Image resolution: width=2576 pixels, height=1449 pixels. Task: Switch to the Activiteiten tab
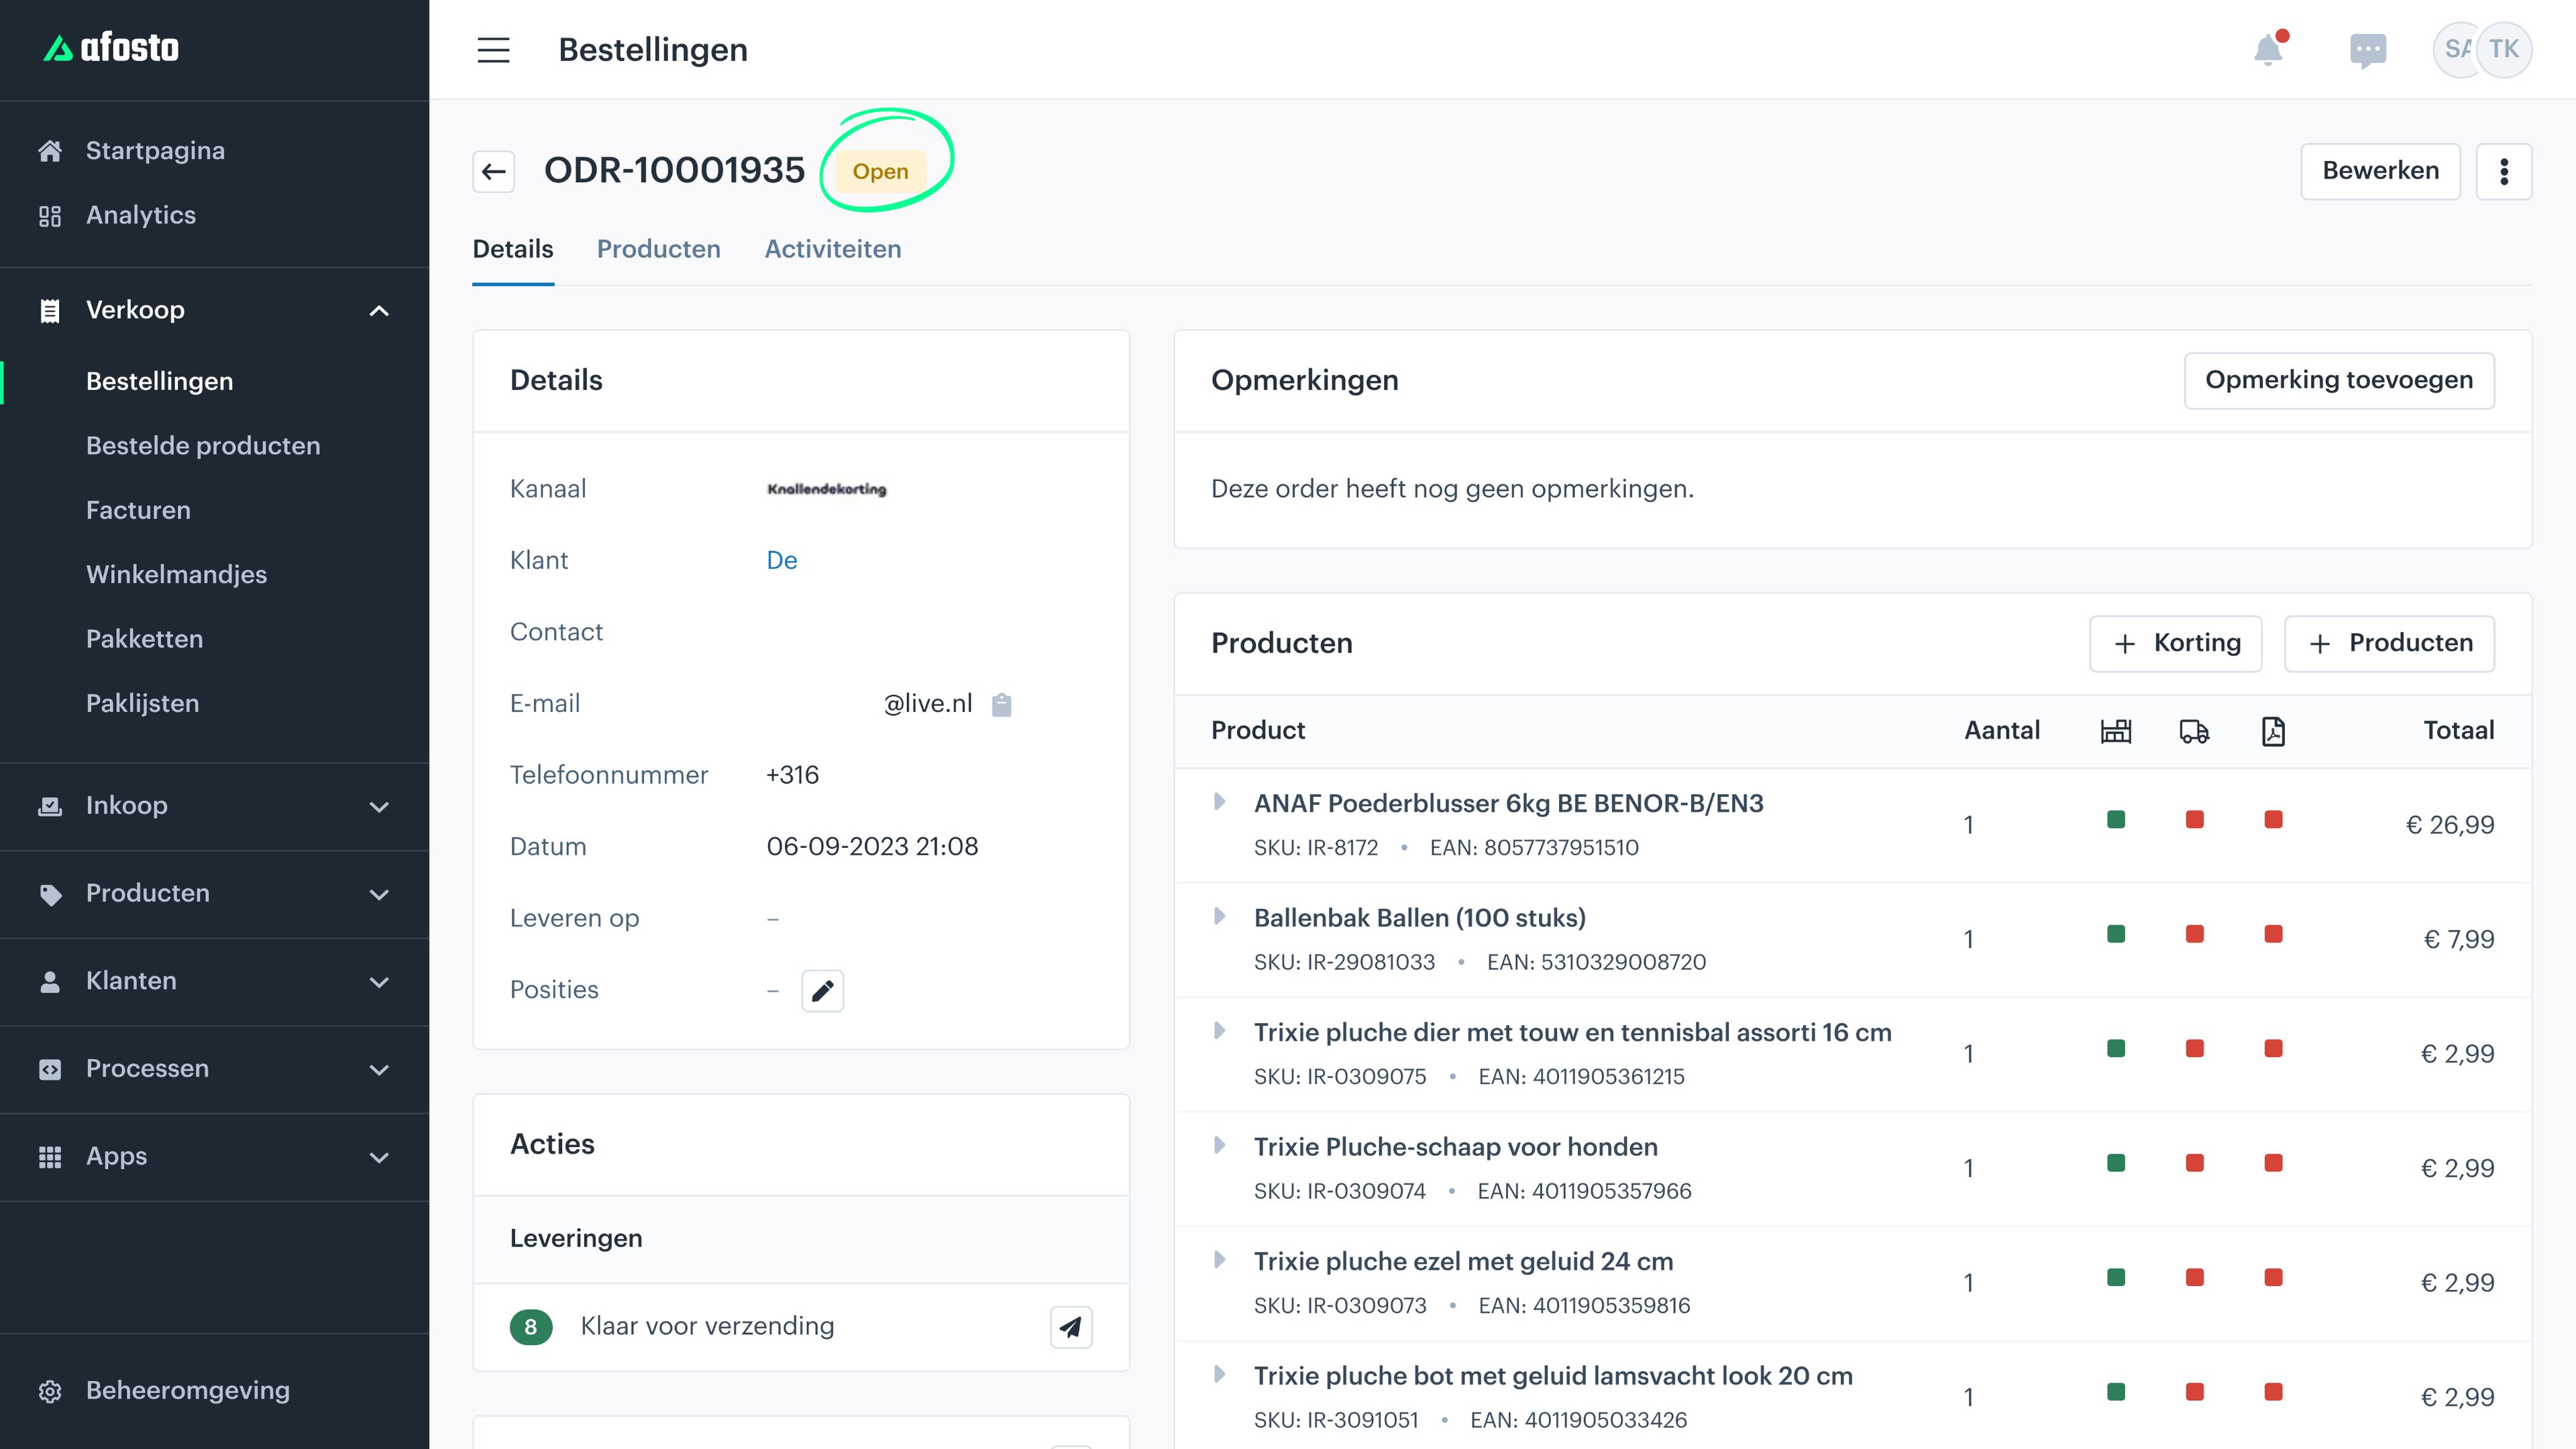pos(833,248)
